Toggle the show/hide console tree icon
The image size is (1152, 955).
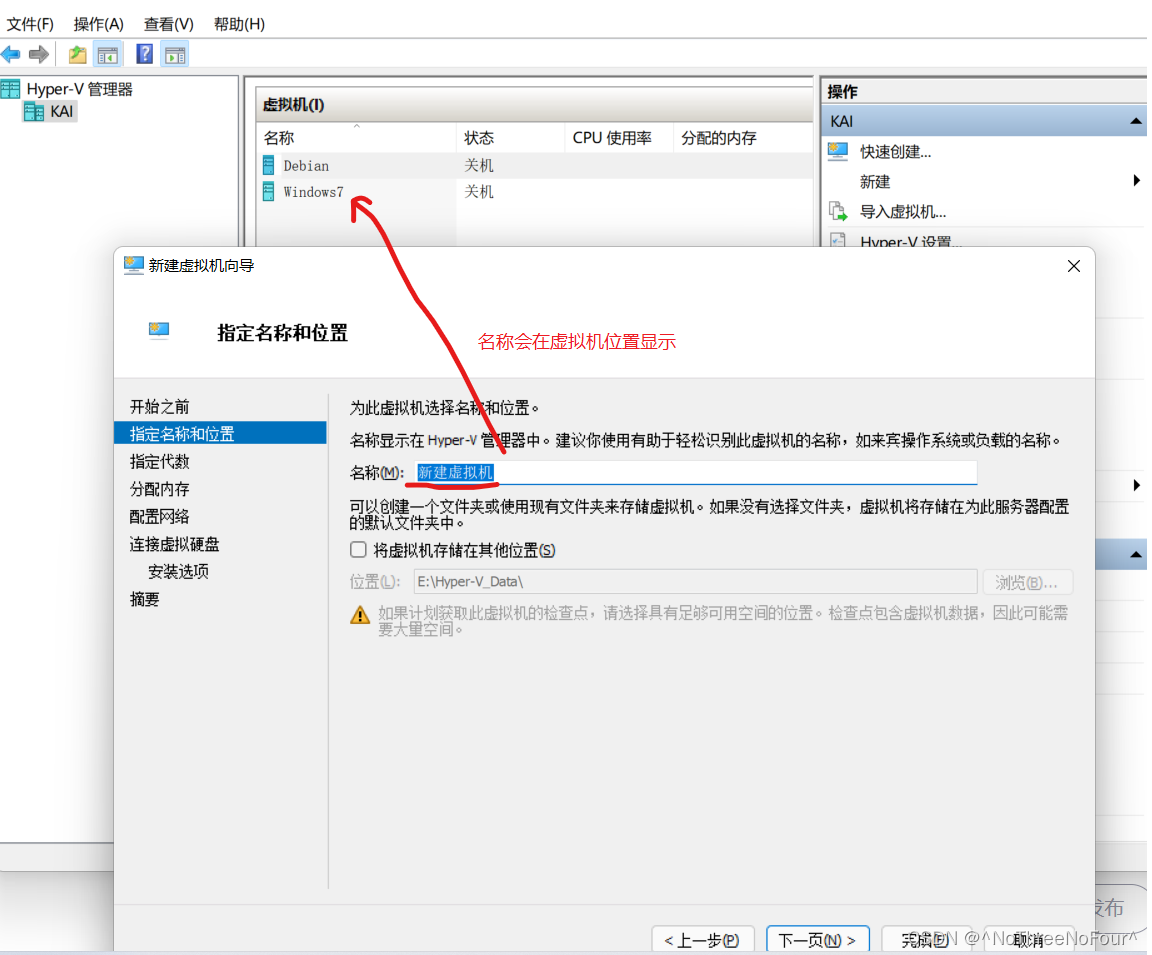(x=108, y=54)
